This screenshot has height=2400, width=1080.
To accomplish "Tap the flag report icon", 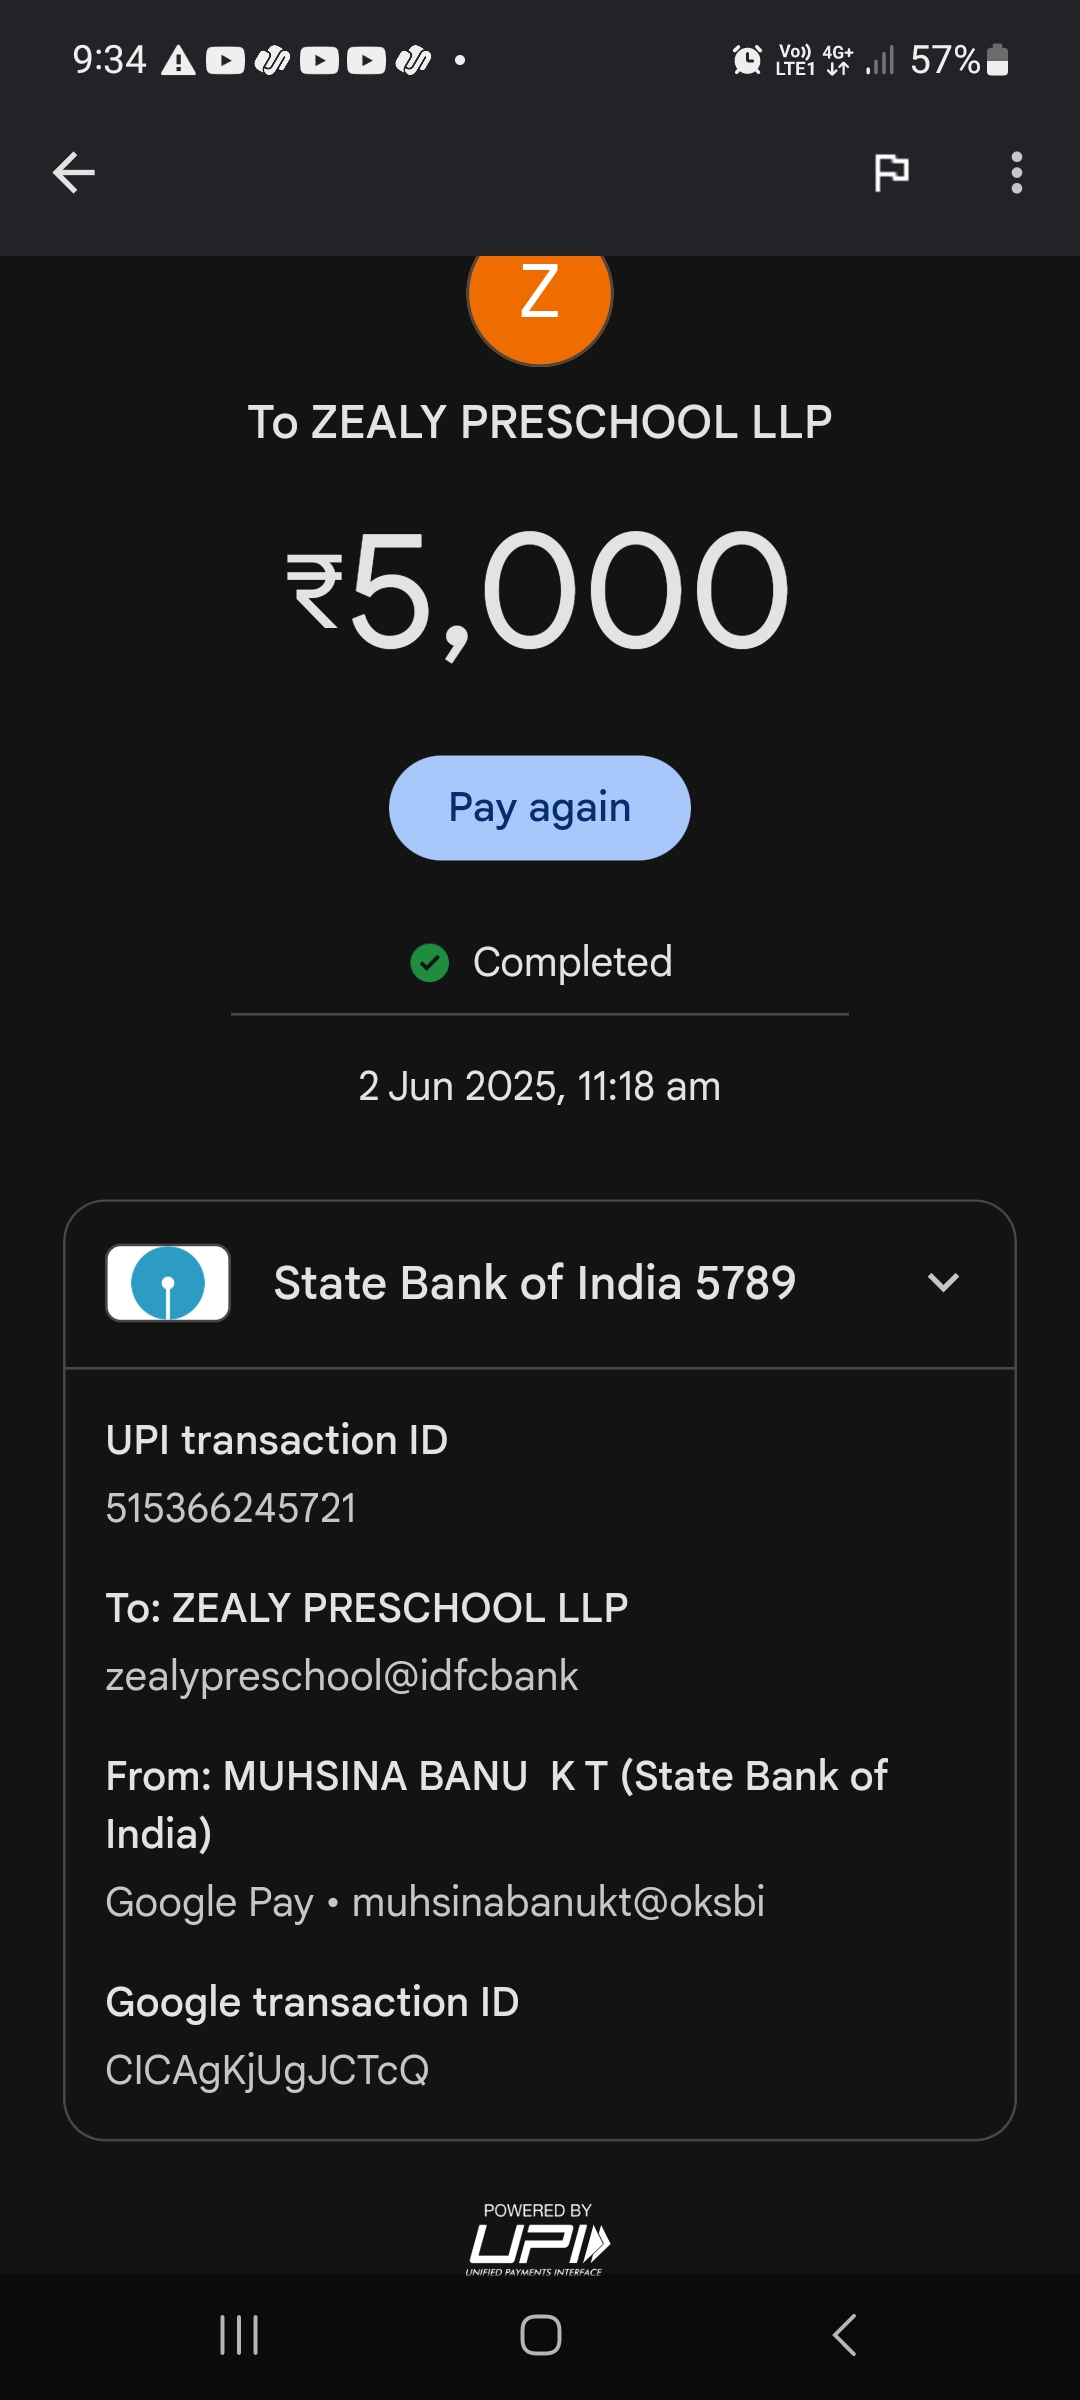I will pos(891,172).
